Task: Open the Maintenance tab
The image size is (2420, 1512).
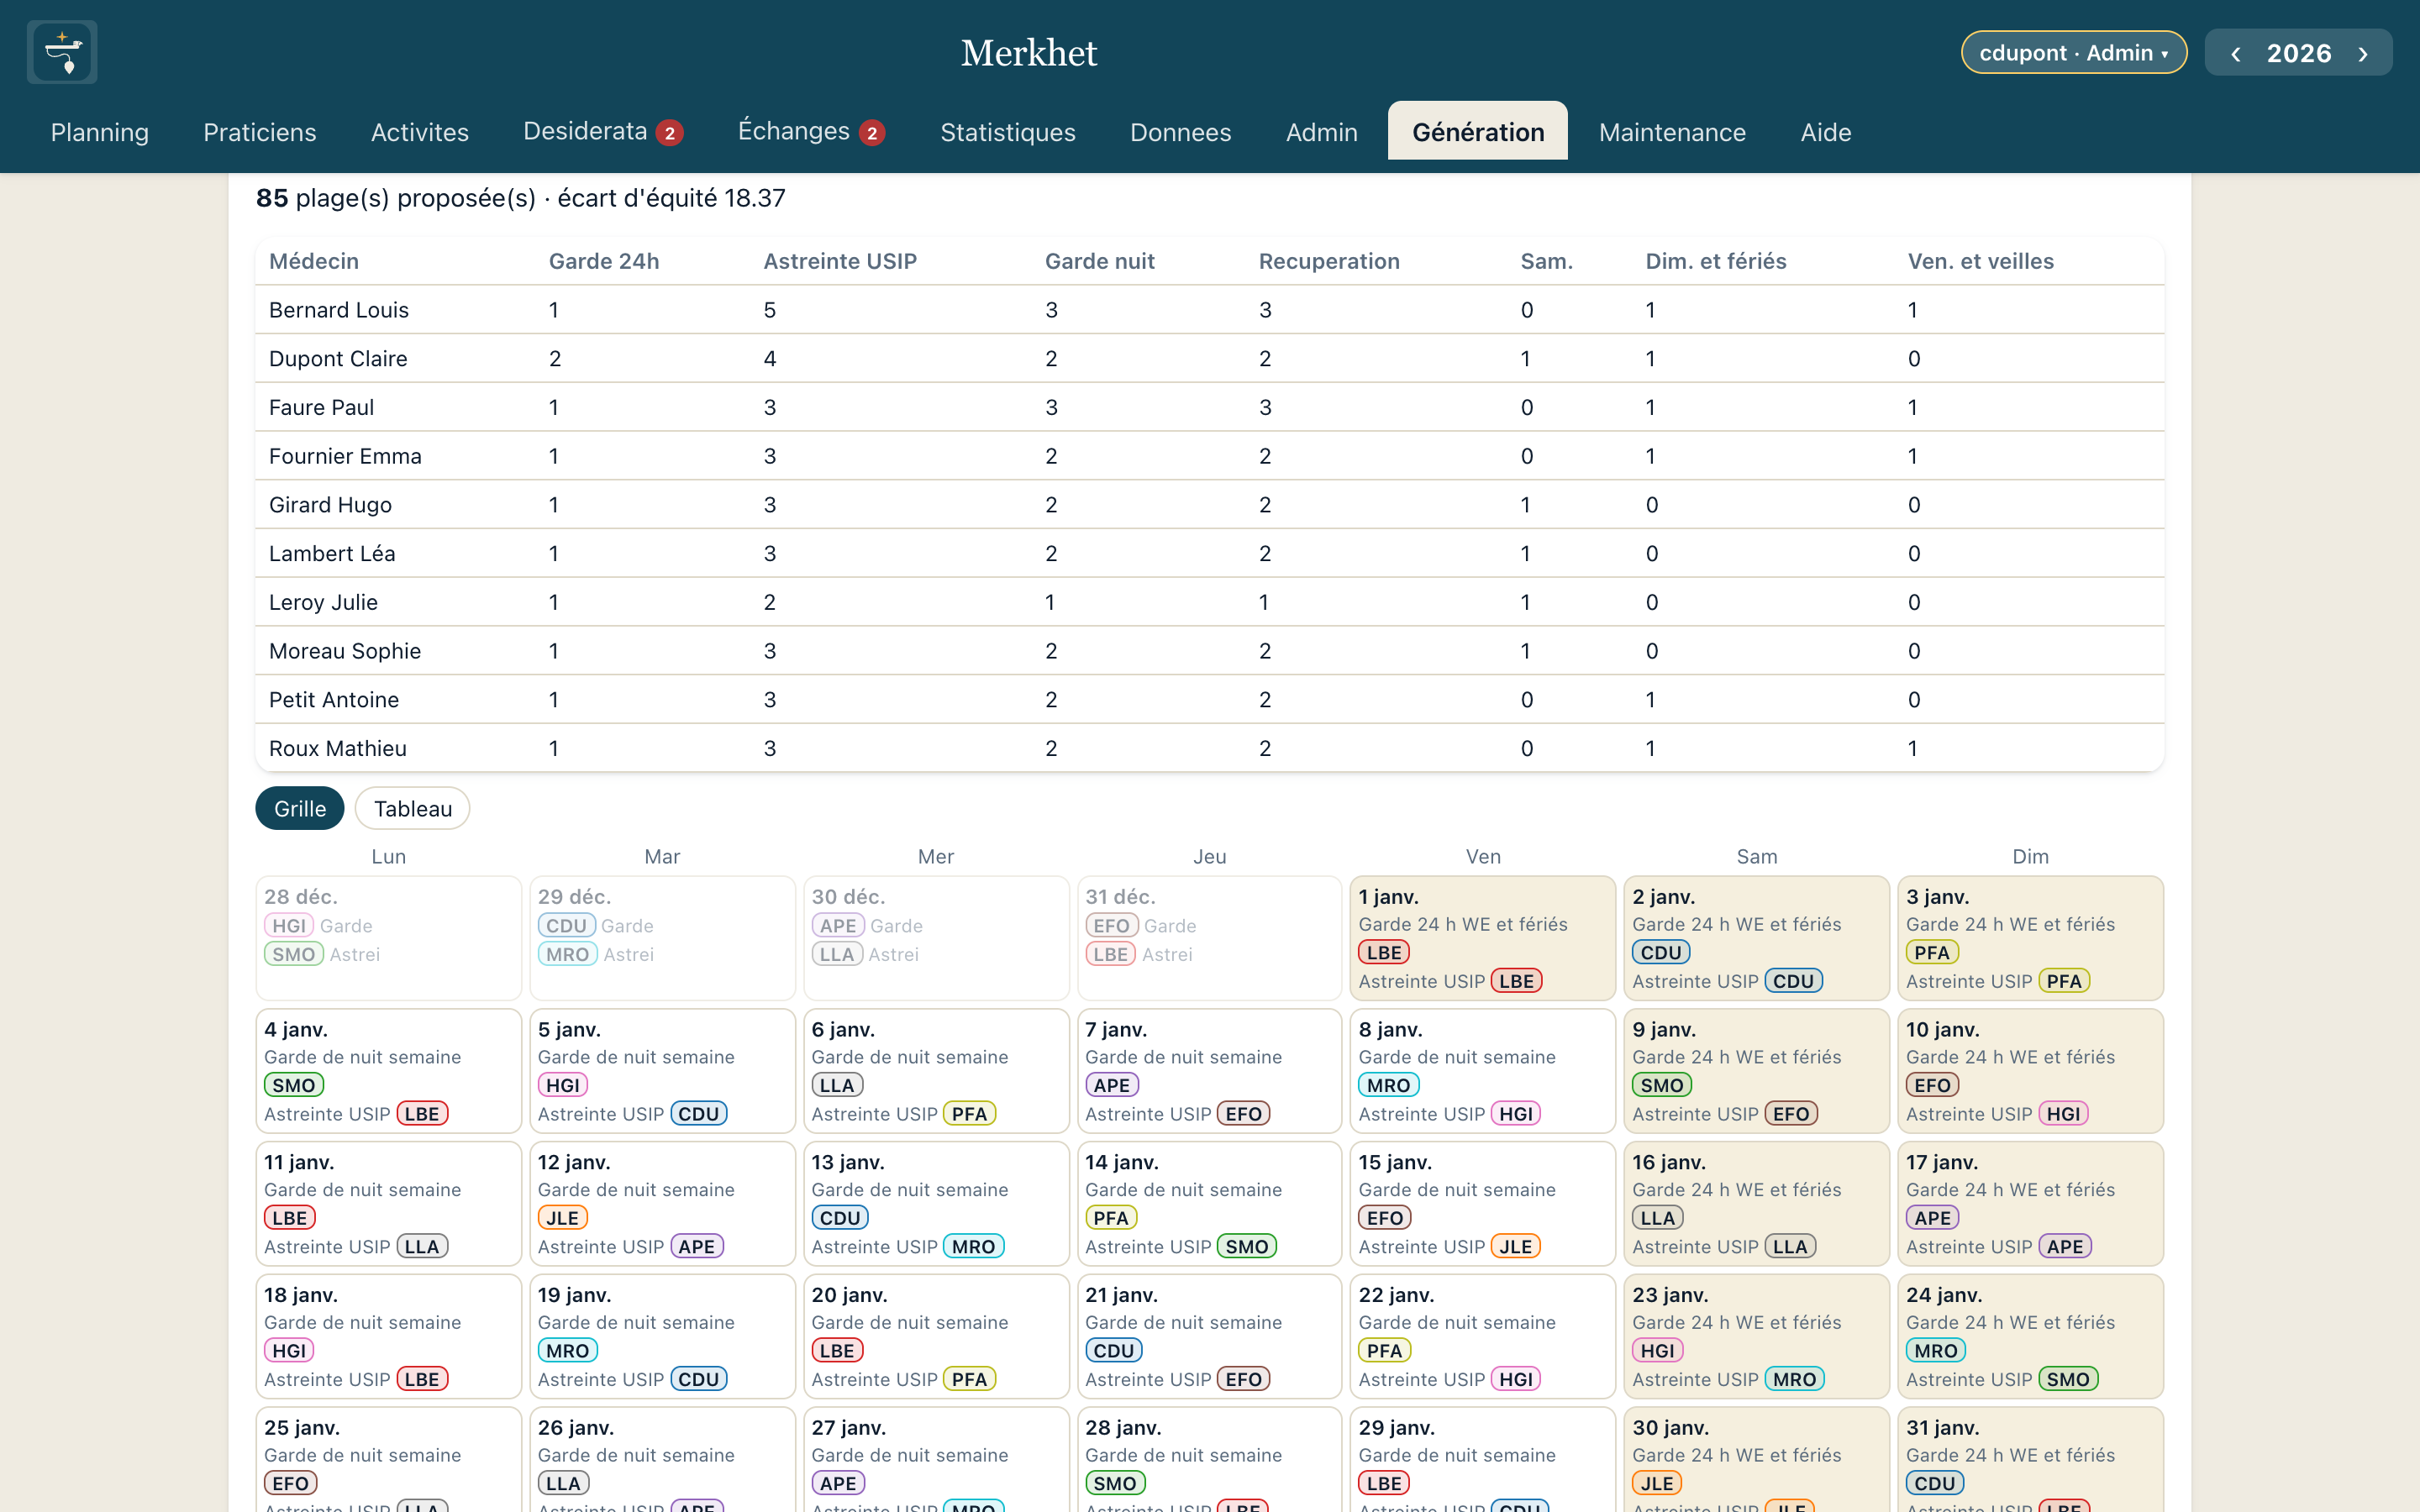Action: [x=1672, y=132]
